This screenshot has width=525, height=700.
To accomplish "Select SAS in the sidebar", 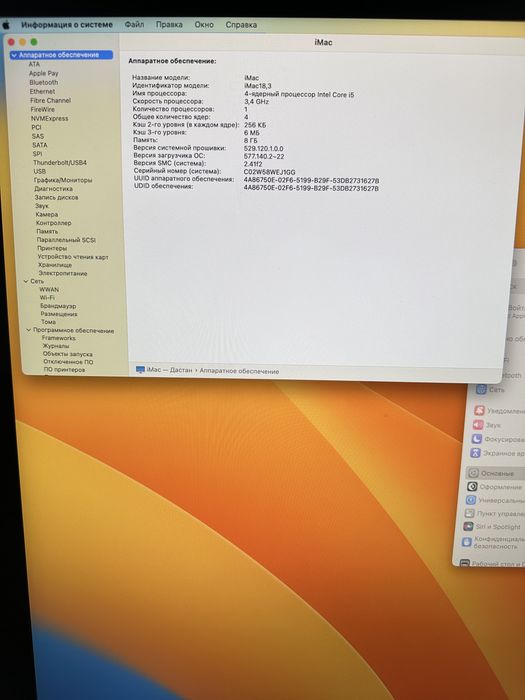I will coord(38,136).
